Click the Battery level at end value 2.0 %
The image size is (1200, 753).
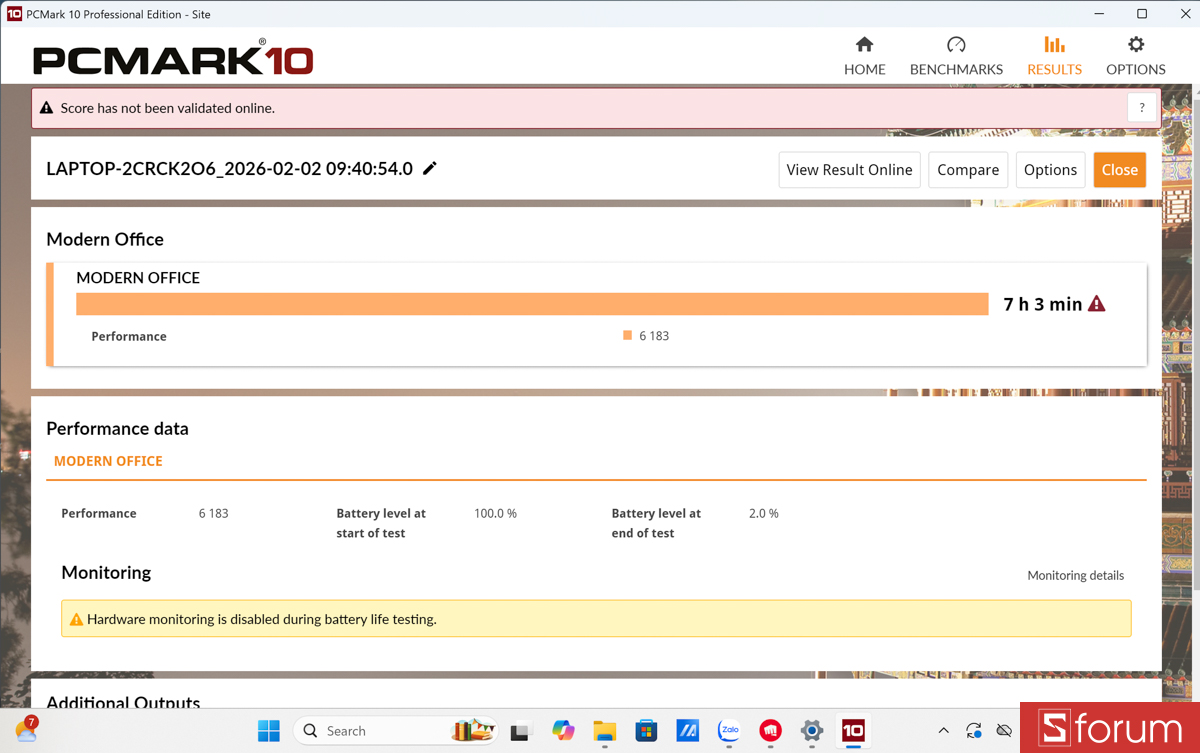[x=763, y=513]
